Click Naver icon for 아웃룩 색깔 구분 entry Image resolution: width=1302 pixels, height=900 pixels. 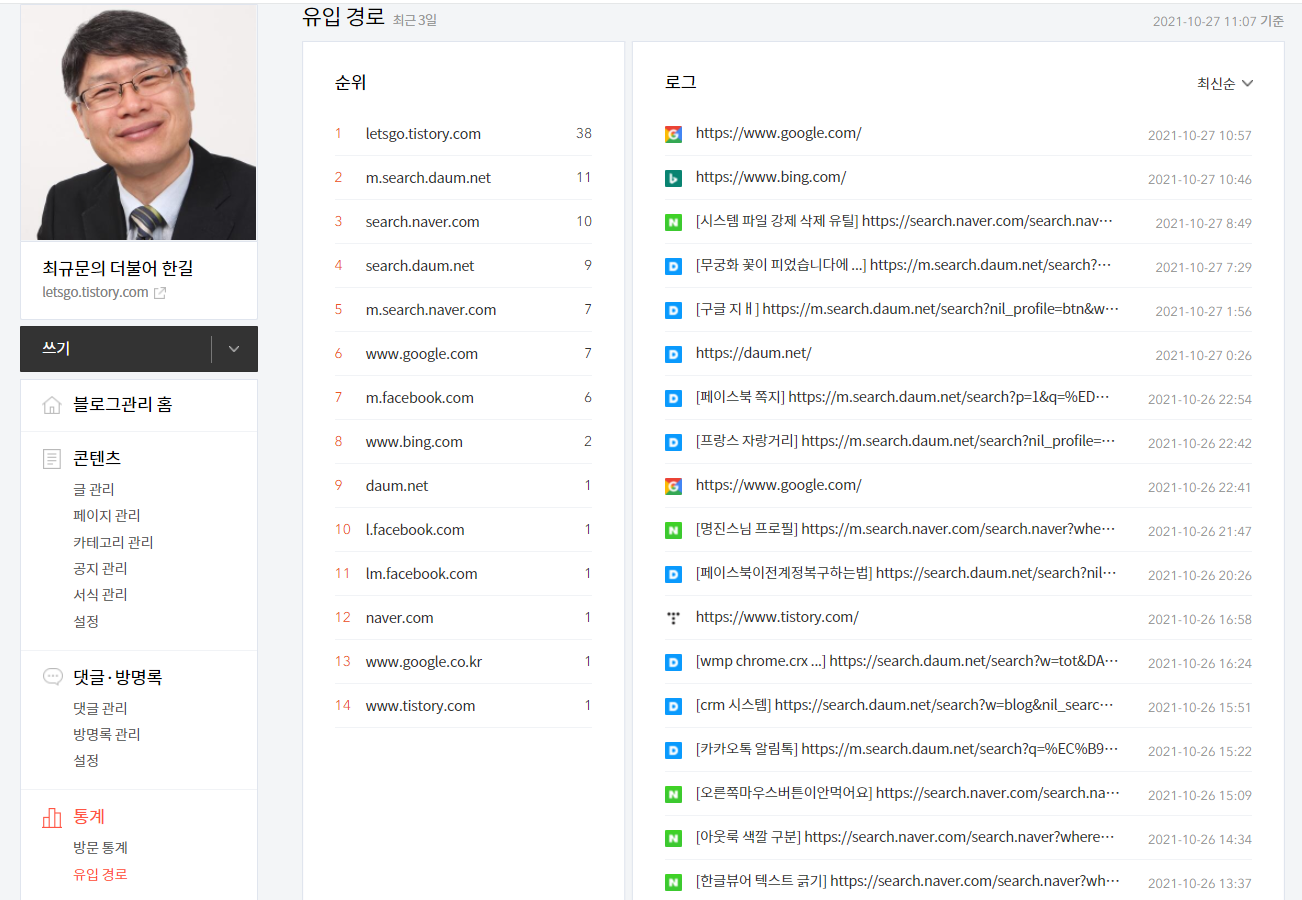point(673,838)
